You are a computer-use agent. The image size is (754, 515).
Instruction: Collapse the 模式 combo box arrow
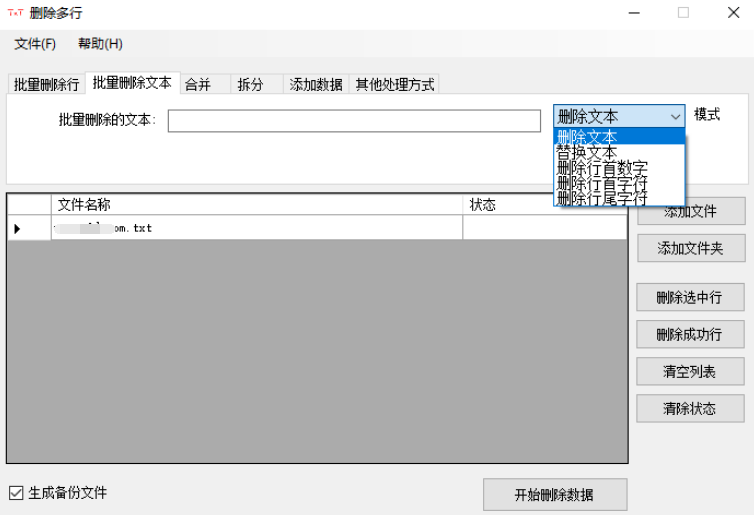click(675, 116)
